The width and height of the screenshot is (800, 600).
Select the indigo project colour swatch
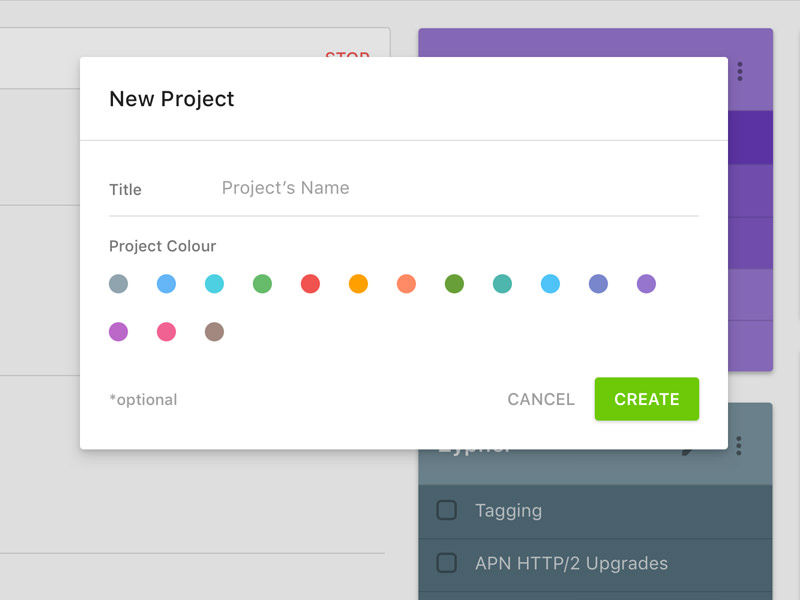click(x=598, y=284)
